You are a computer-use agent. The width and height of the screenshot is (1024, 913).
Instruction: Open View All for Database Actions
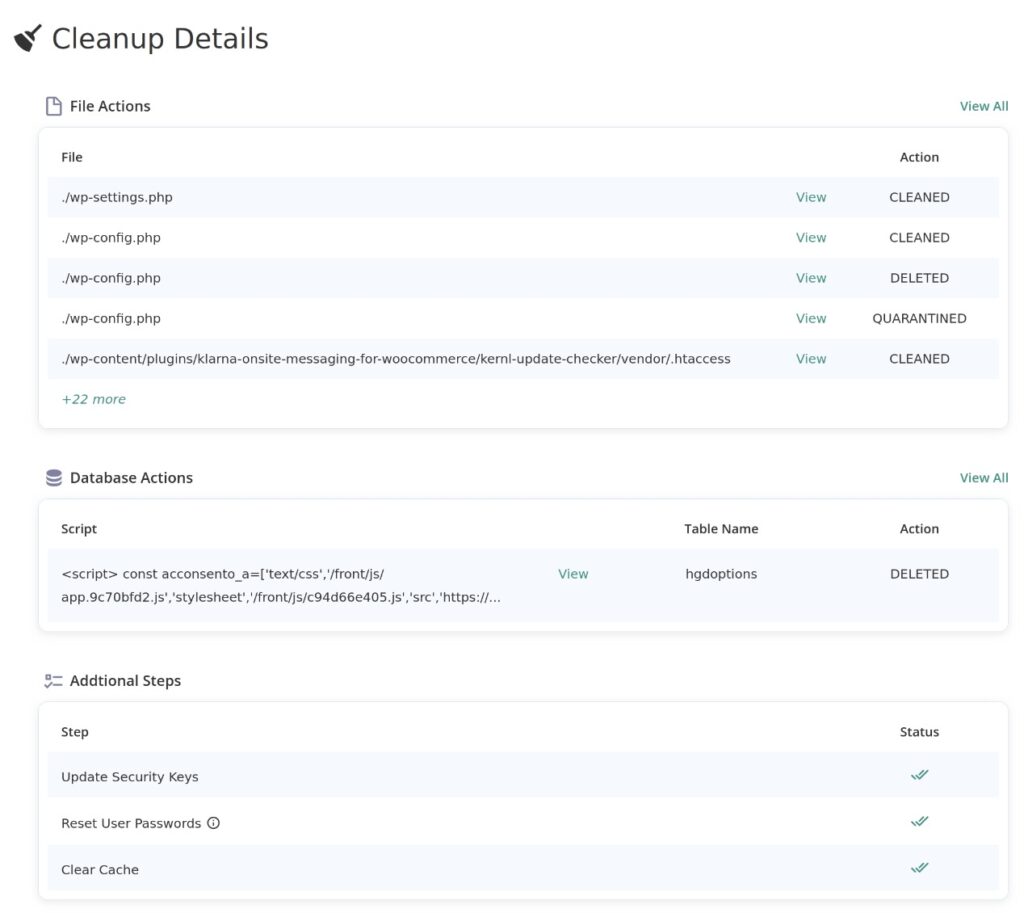(x=984, y=477)
